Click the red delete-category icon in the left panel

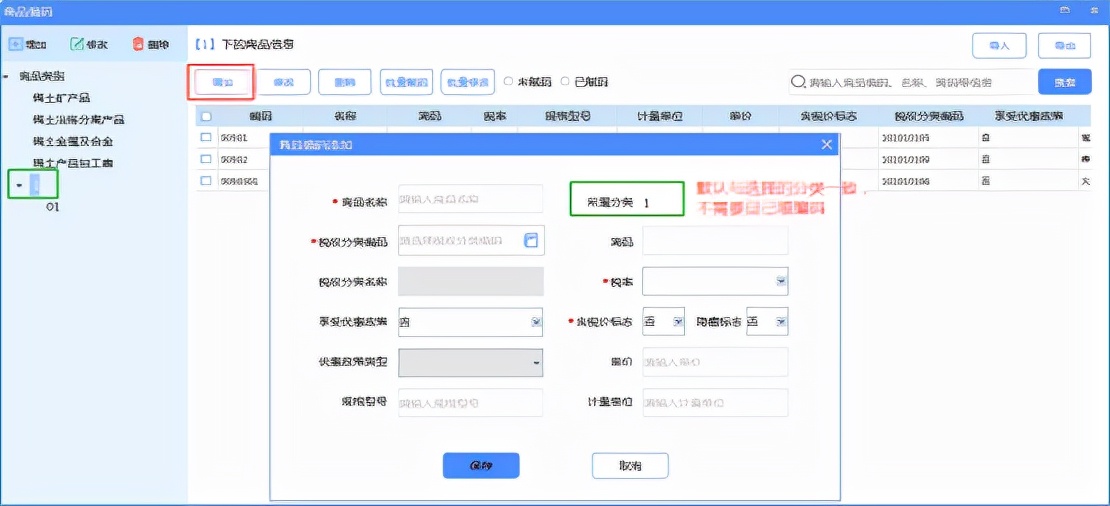[138, 44]
